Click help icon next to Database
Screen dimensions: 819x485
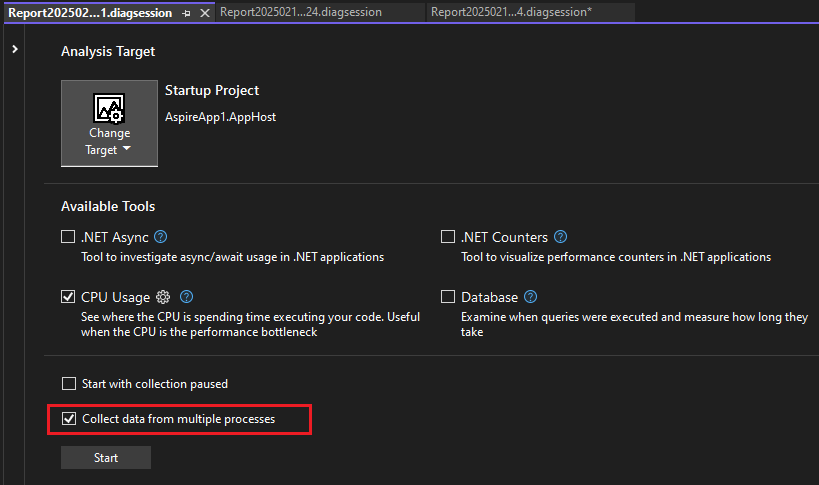point(531,297)
